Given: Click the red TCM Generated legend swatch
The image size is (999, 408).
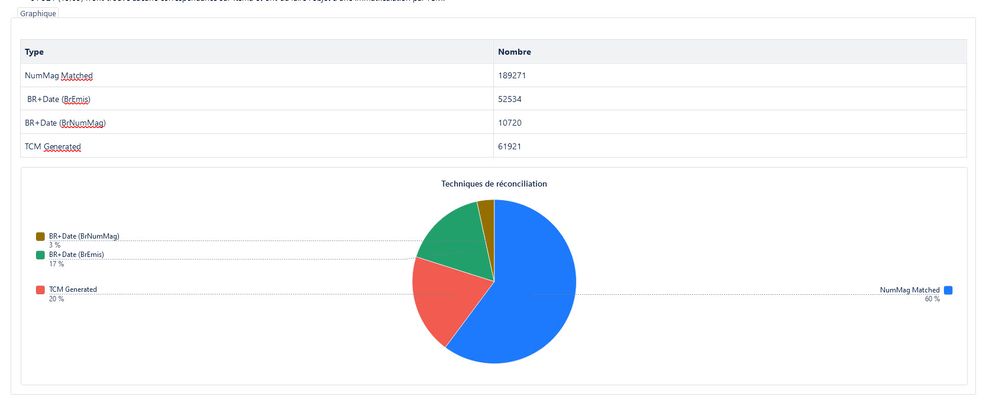Looking at the screenshot, I should point(41,290).
